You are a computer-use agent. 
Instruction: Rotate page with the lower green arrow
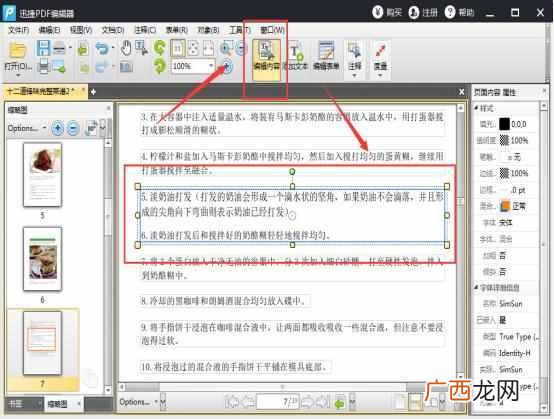pyautogui.click(x=160, y=66)
